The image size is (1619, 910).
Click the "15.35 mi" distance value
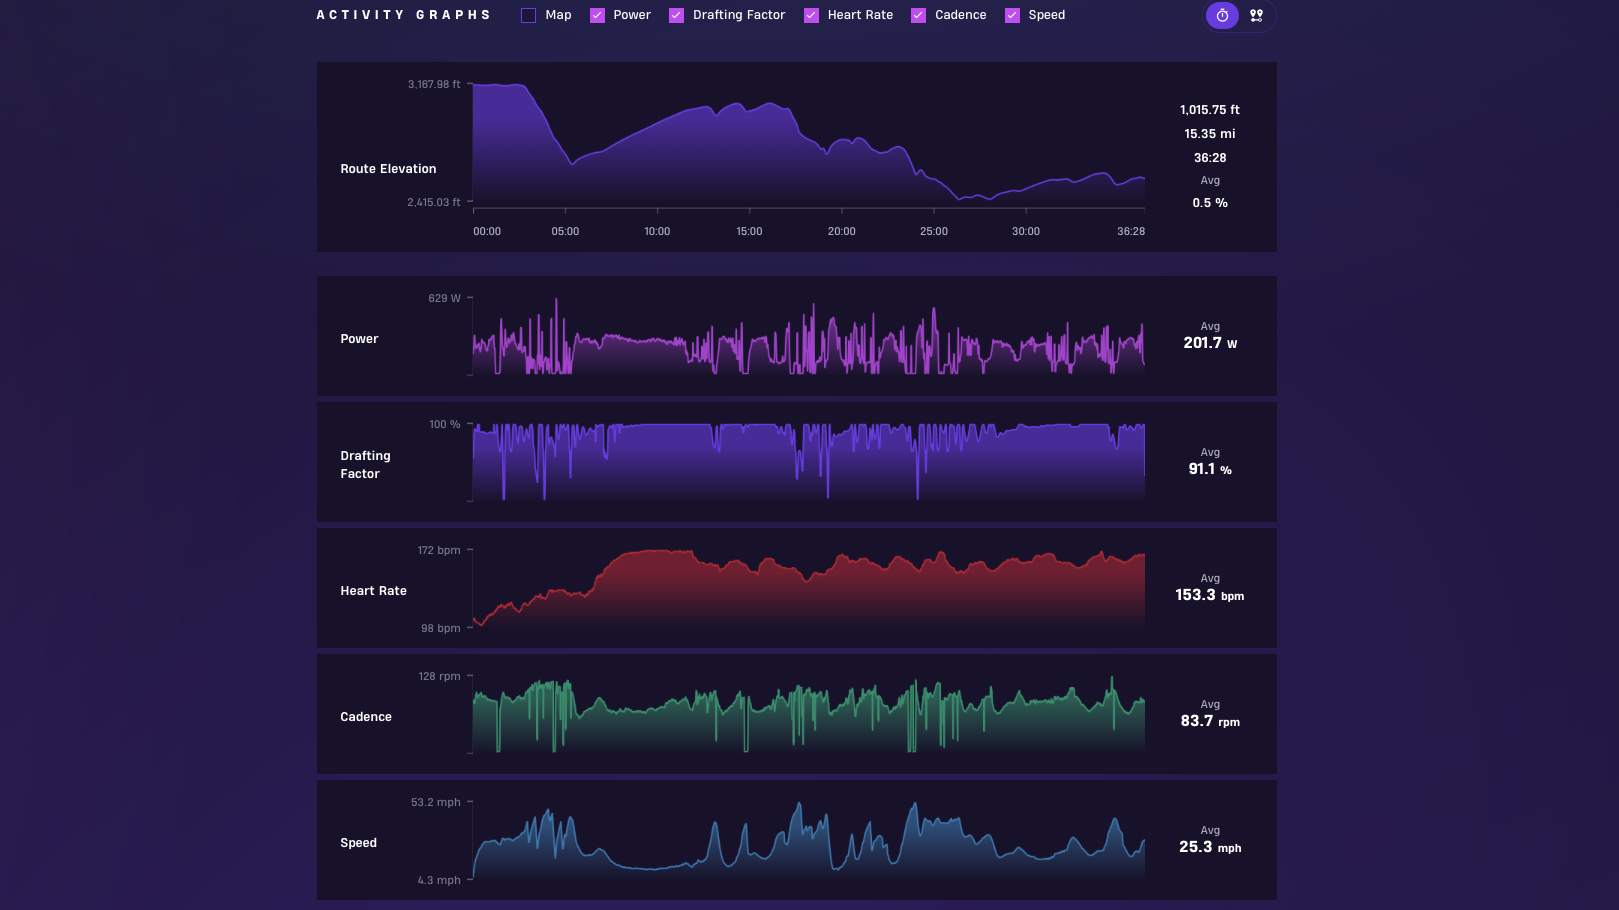[1210, 134]
